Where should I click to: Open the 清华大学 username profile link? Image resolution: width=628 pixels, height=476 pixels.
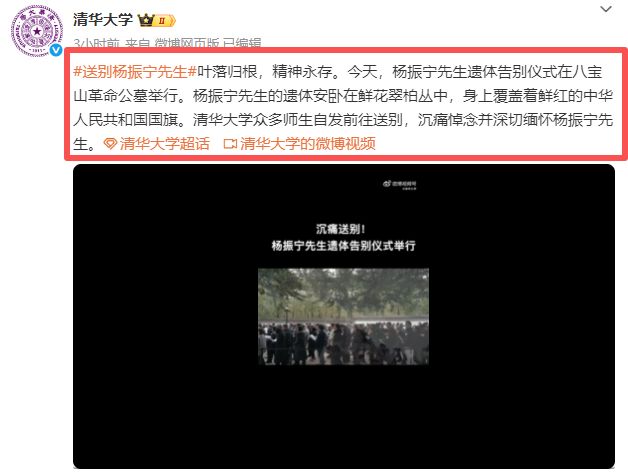(103, 20)
